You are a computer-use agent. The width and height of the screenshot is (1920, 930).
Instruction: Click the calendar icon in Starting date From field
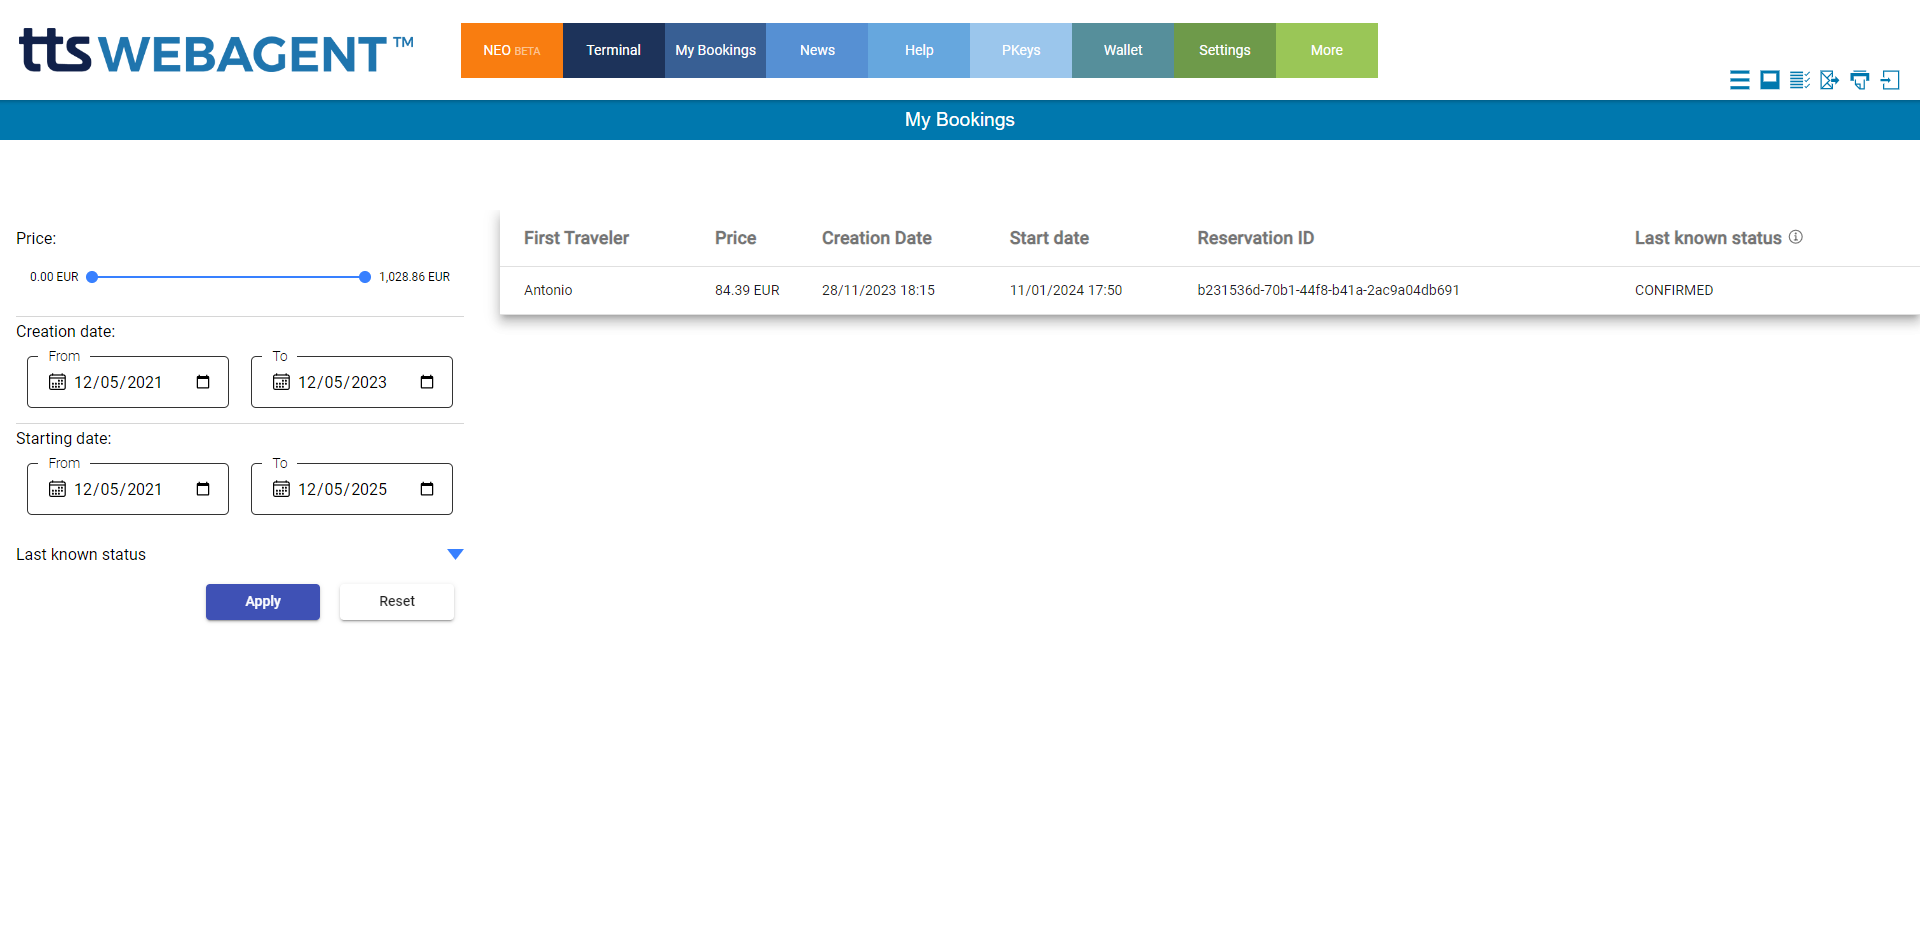click(x=56, y=489)
